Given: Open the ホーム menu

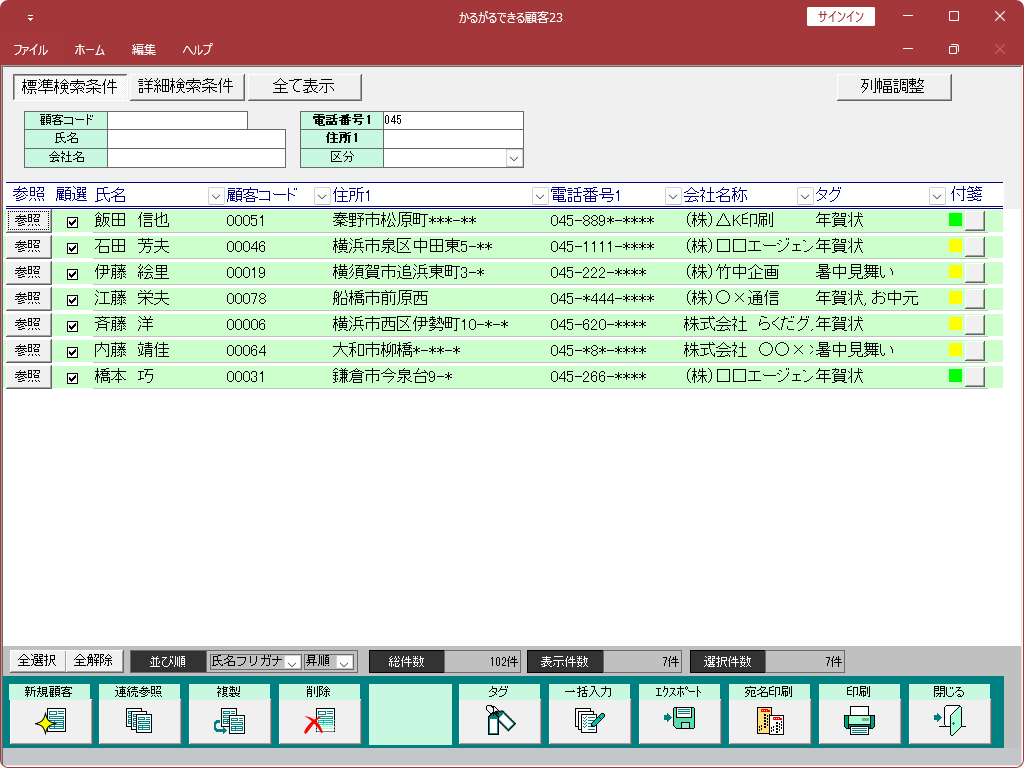Looking at the screenshot, I should pyautogui.click(x=89, y=50).
